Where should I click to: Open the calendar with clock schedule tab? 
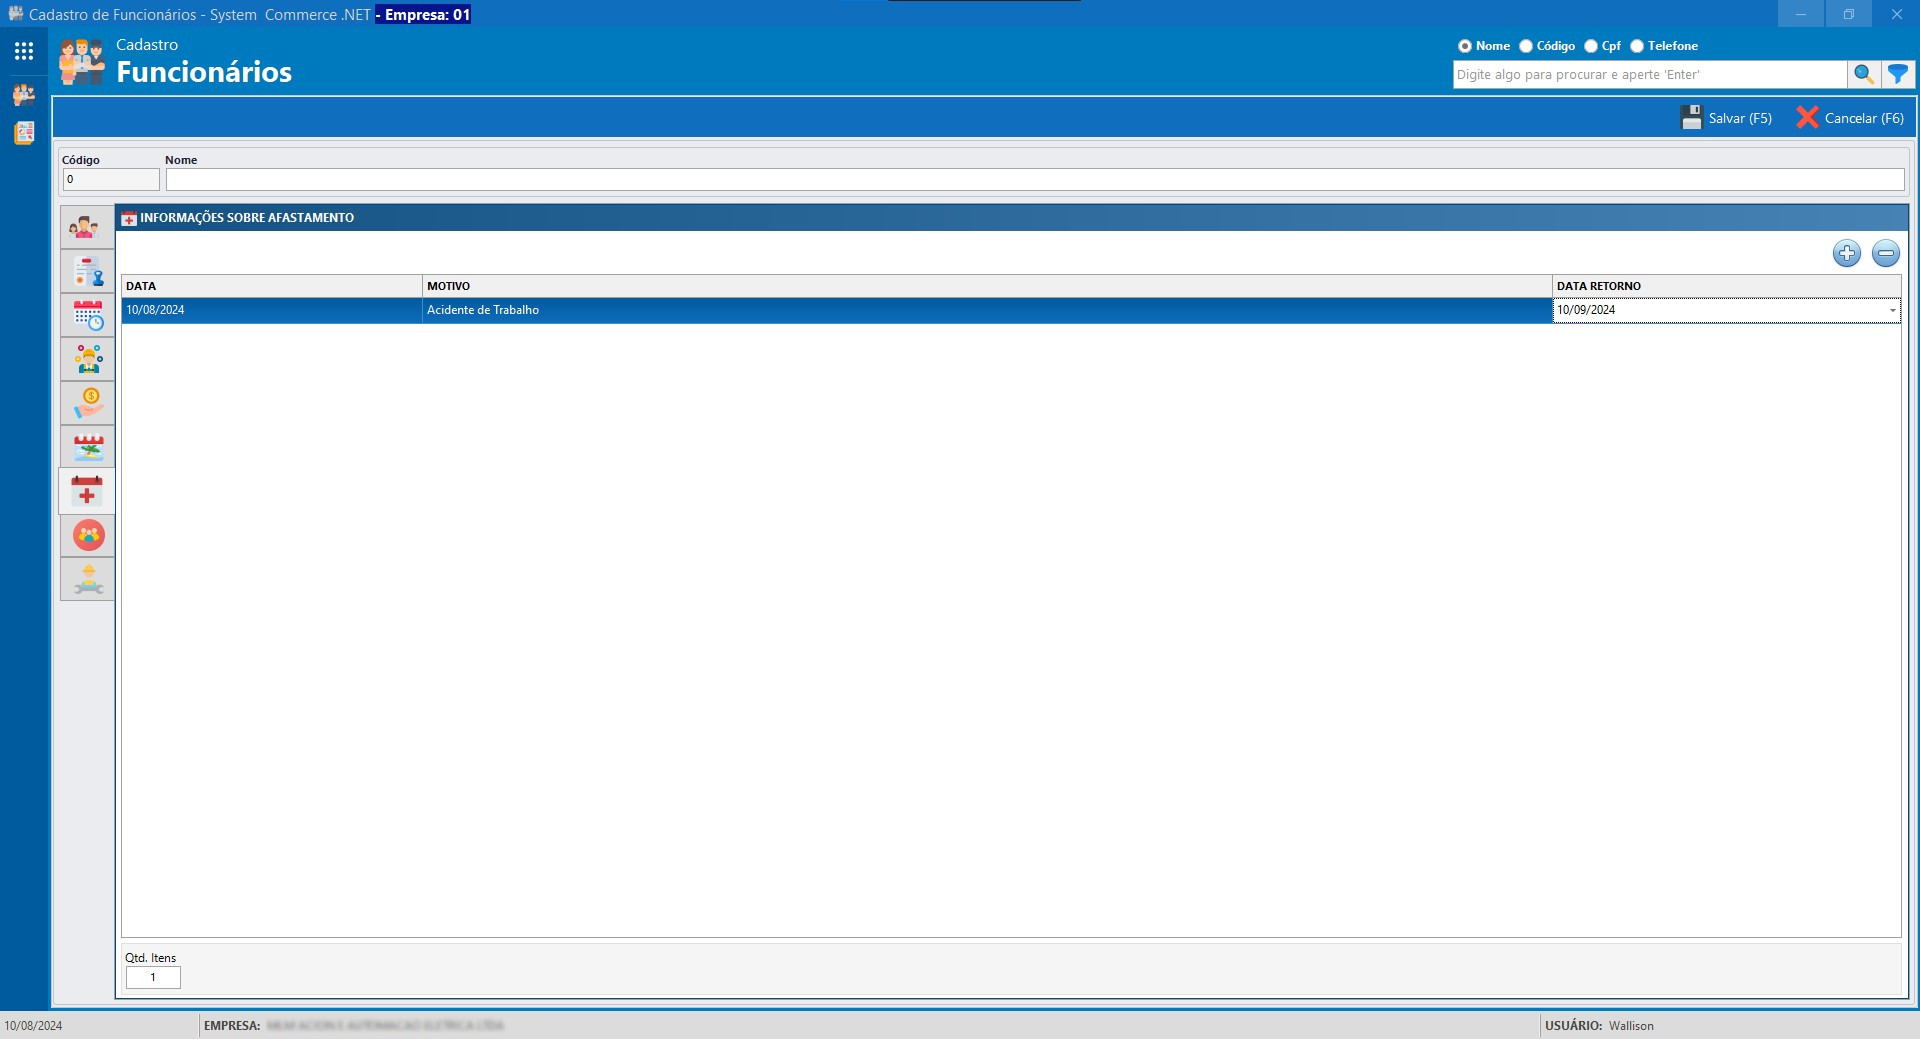click(88, 316)
